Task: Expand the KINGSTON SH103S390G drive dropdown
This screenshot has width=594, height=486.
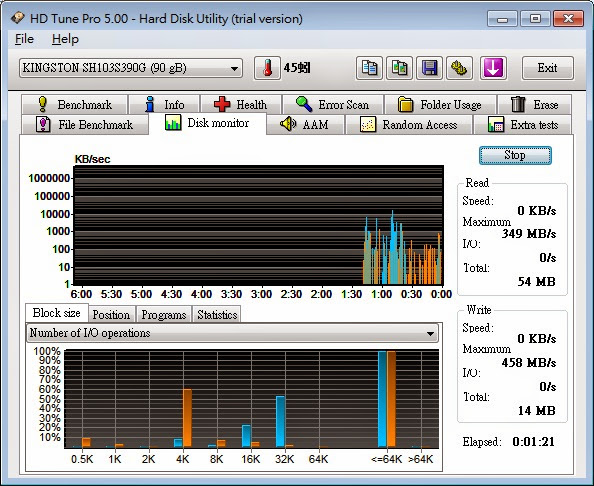Action: (131, 68)
